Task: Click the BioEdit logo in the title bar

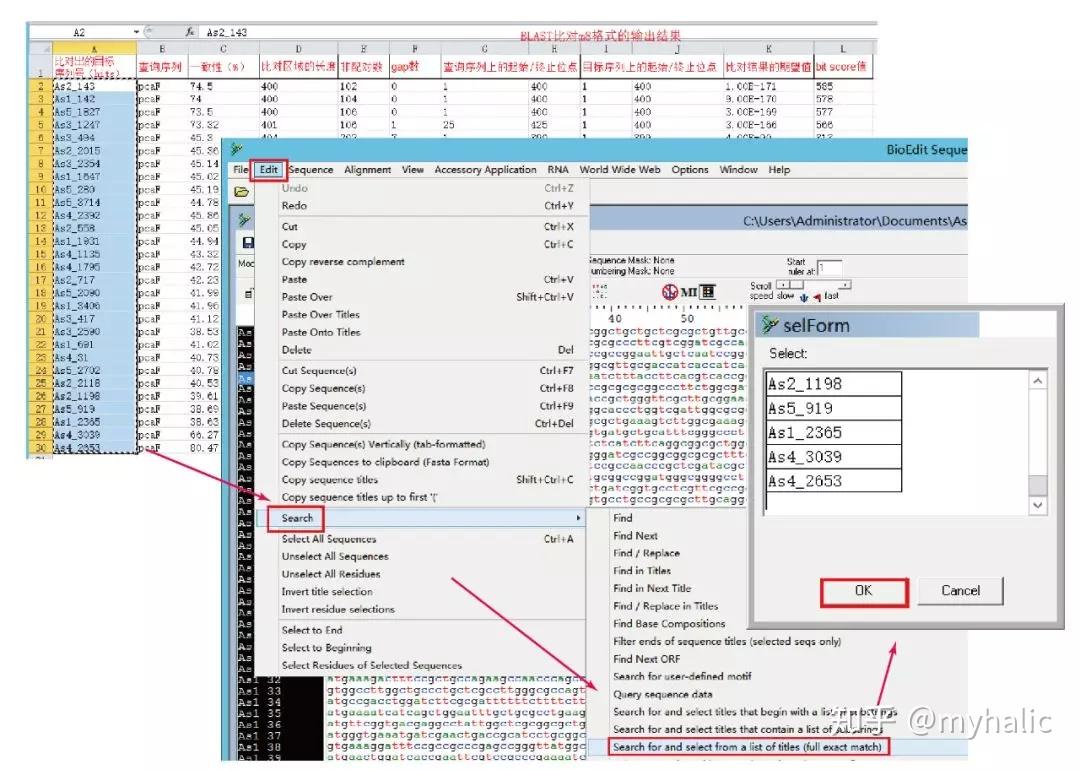Action: pyautogui.click(x=237, y=149)
